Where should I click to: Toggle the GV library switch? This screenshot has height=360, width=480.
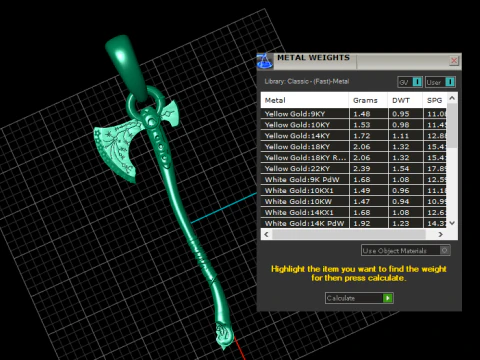tap(410, 82)
